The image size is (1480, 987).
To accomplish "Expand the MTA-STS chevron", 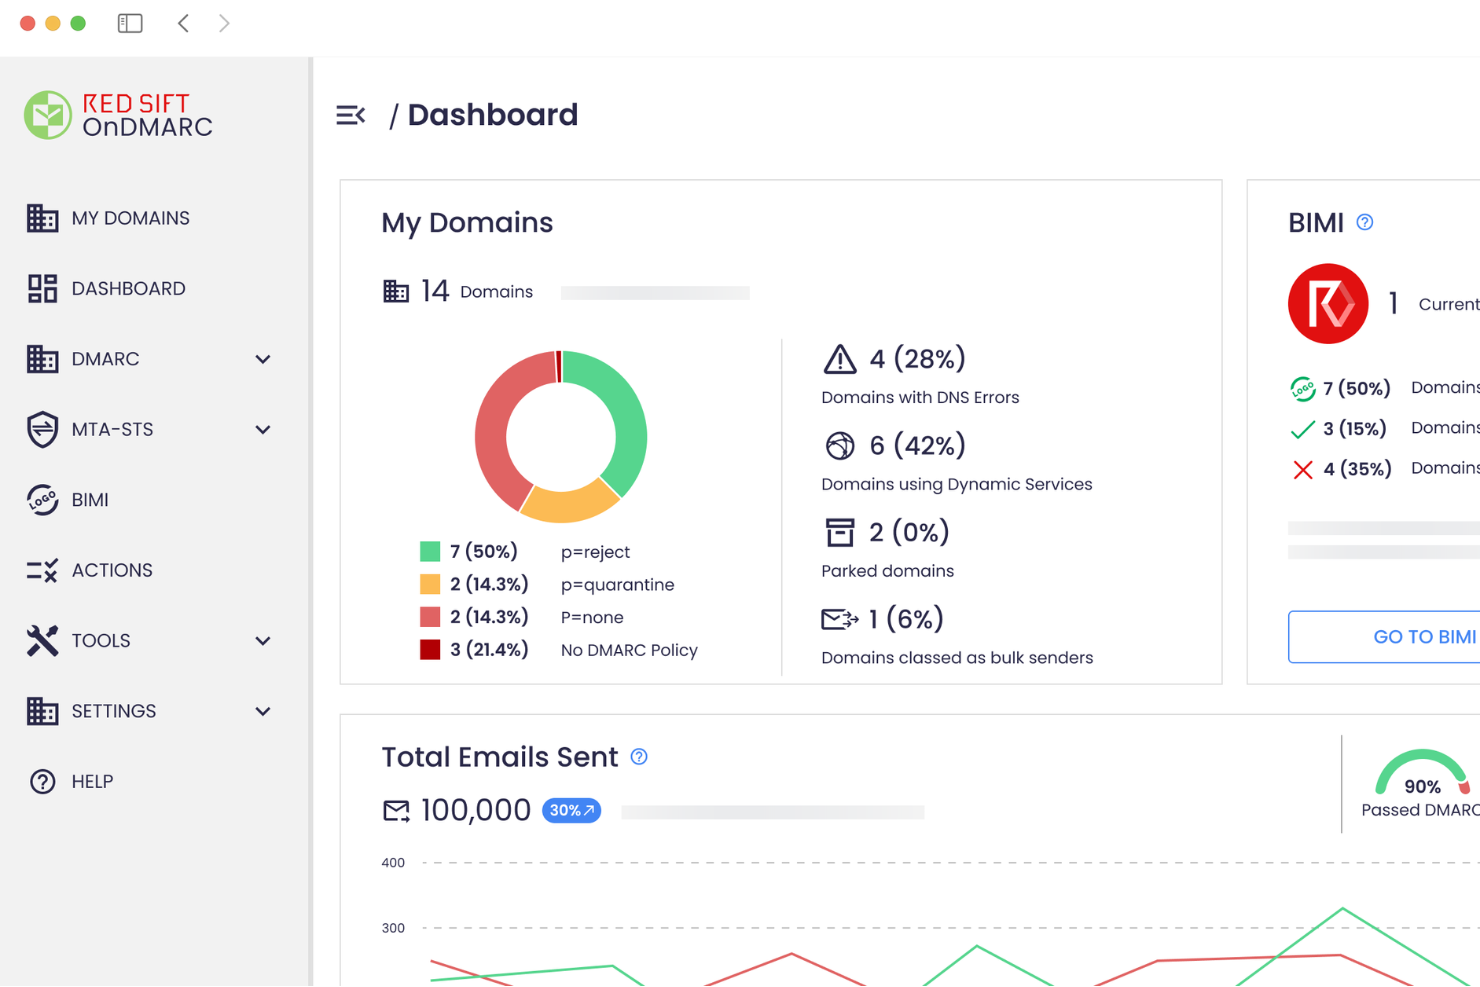I will (263, 430).
